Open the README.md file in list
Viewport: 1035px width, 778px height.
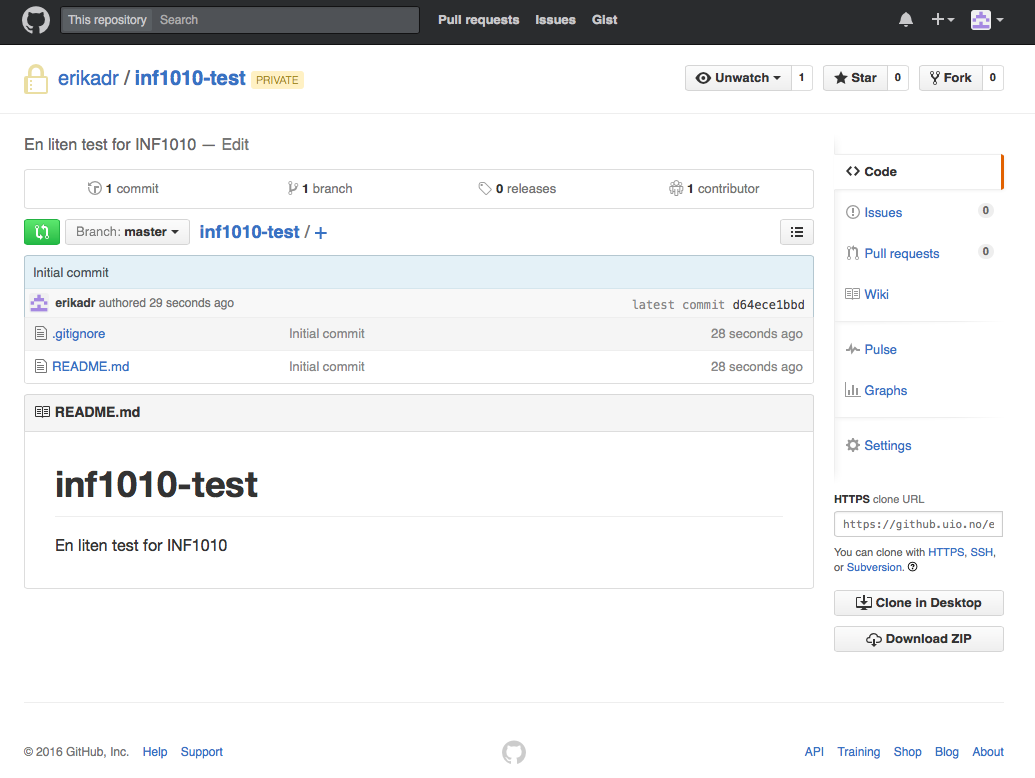tap(90, 366)
